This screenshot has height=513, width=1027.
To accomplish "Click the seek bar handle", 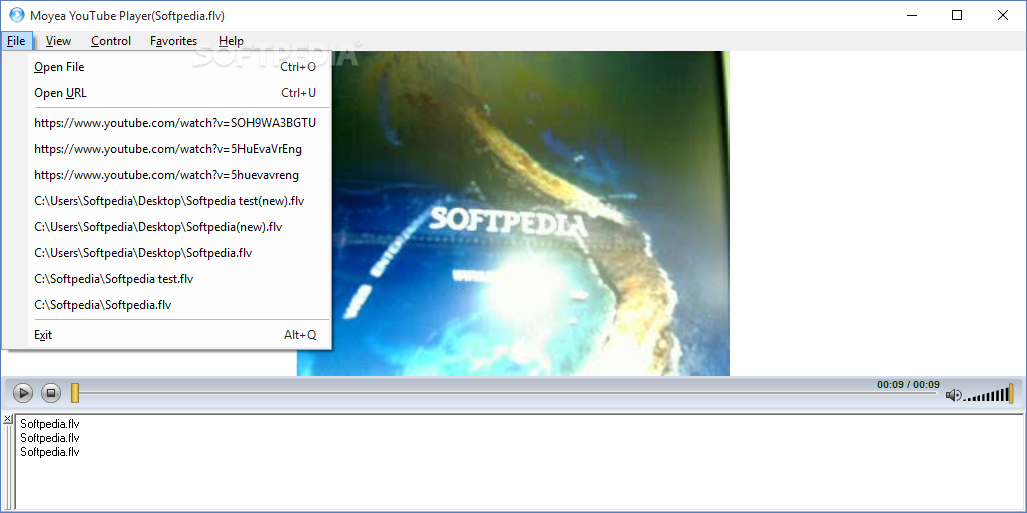I will (75, 393).
